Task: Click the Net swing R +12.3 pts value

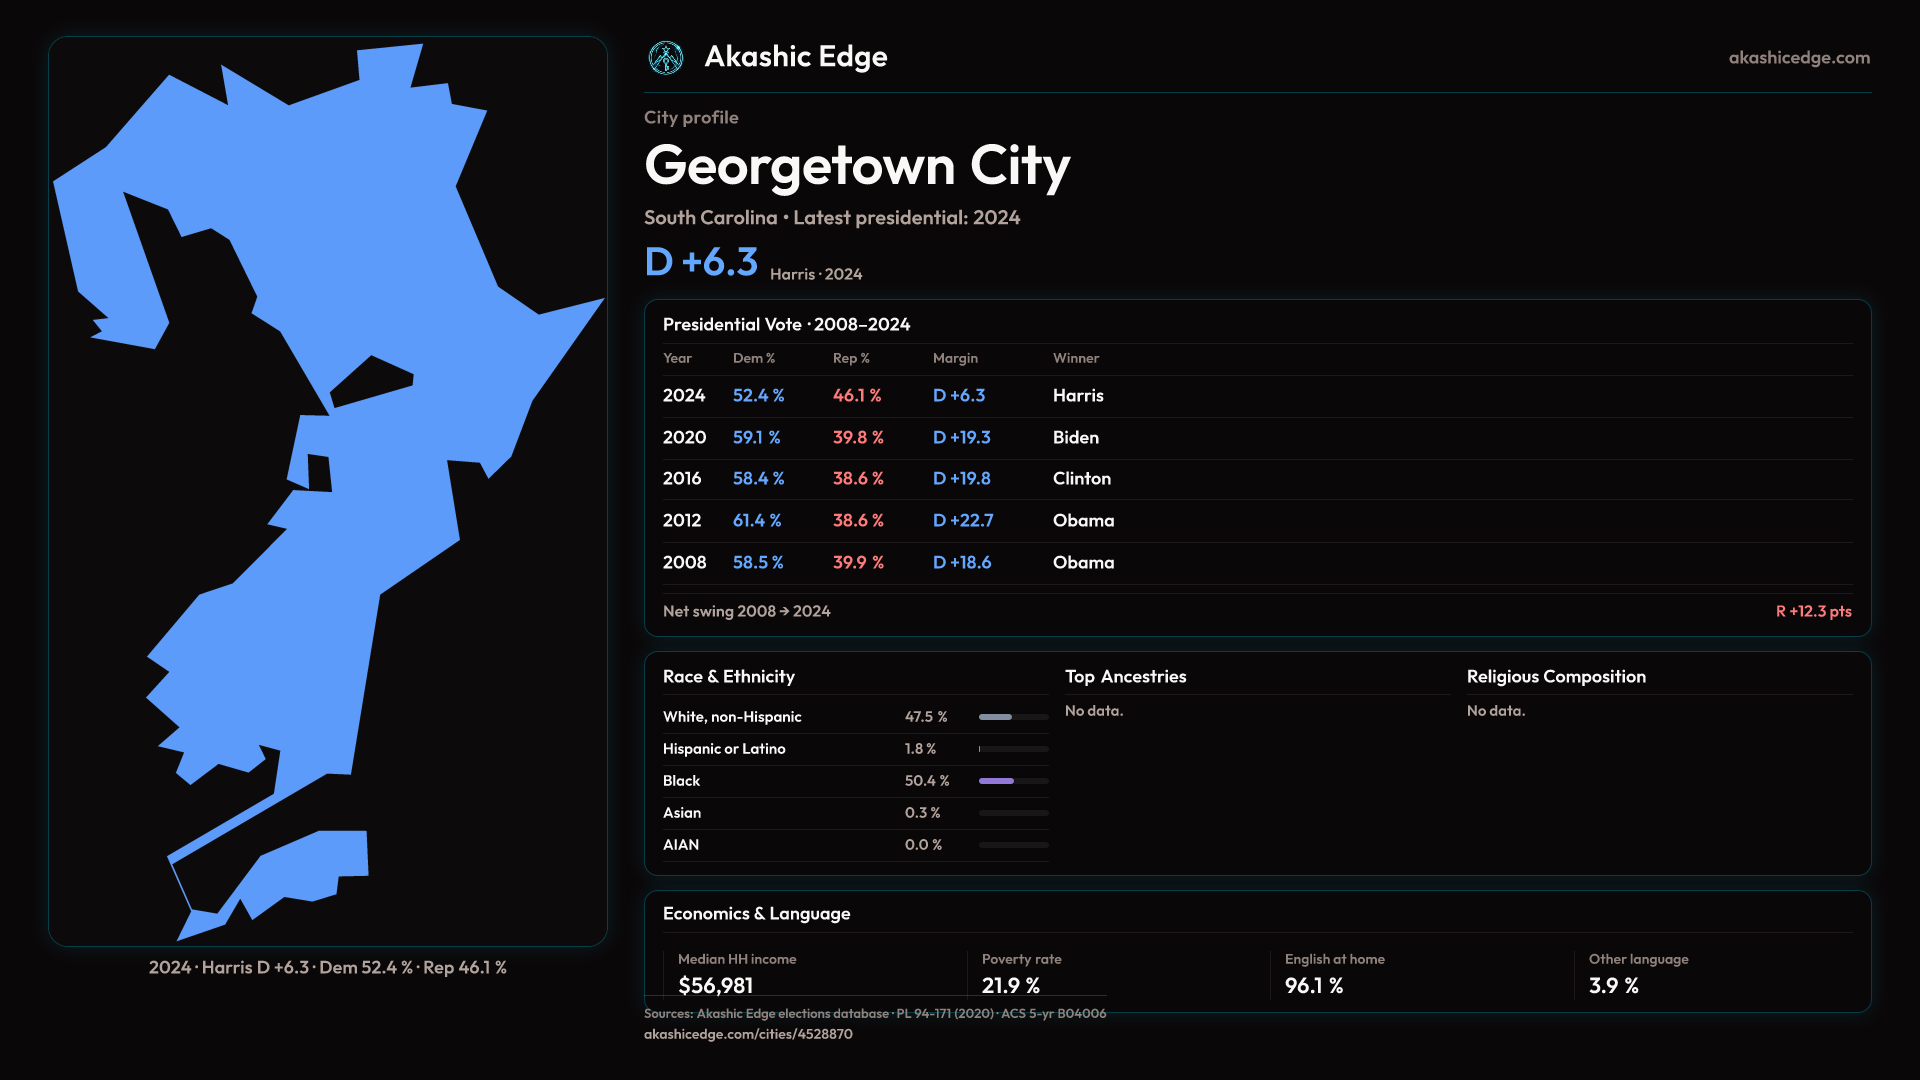Action: [1812, 611]
